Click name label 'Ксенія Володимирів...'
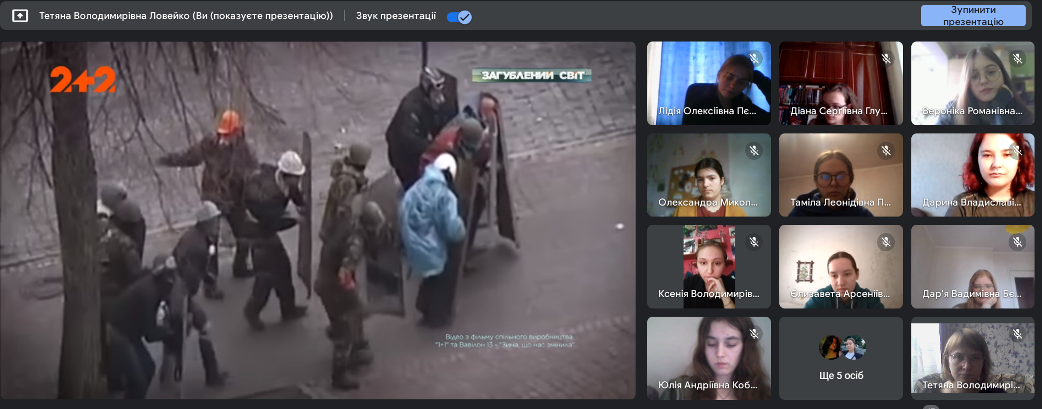1042x409 pixels. click(x=707, y=293)
